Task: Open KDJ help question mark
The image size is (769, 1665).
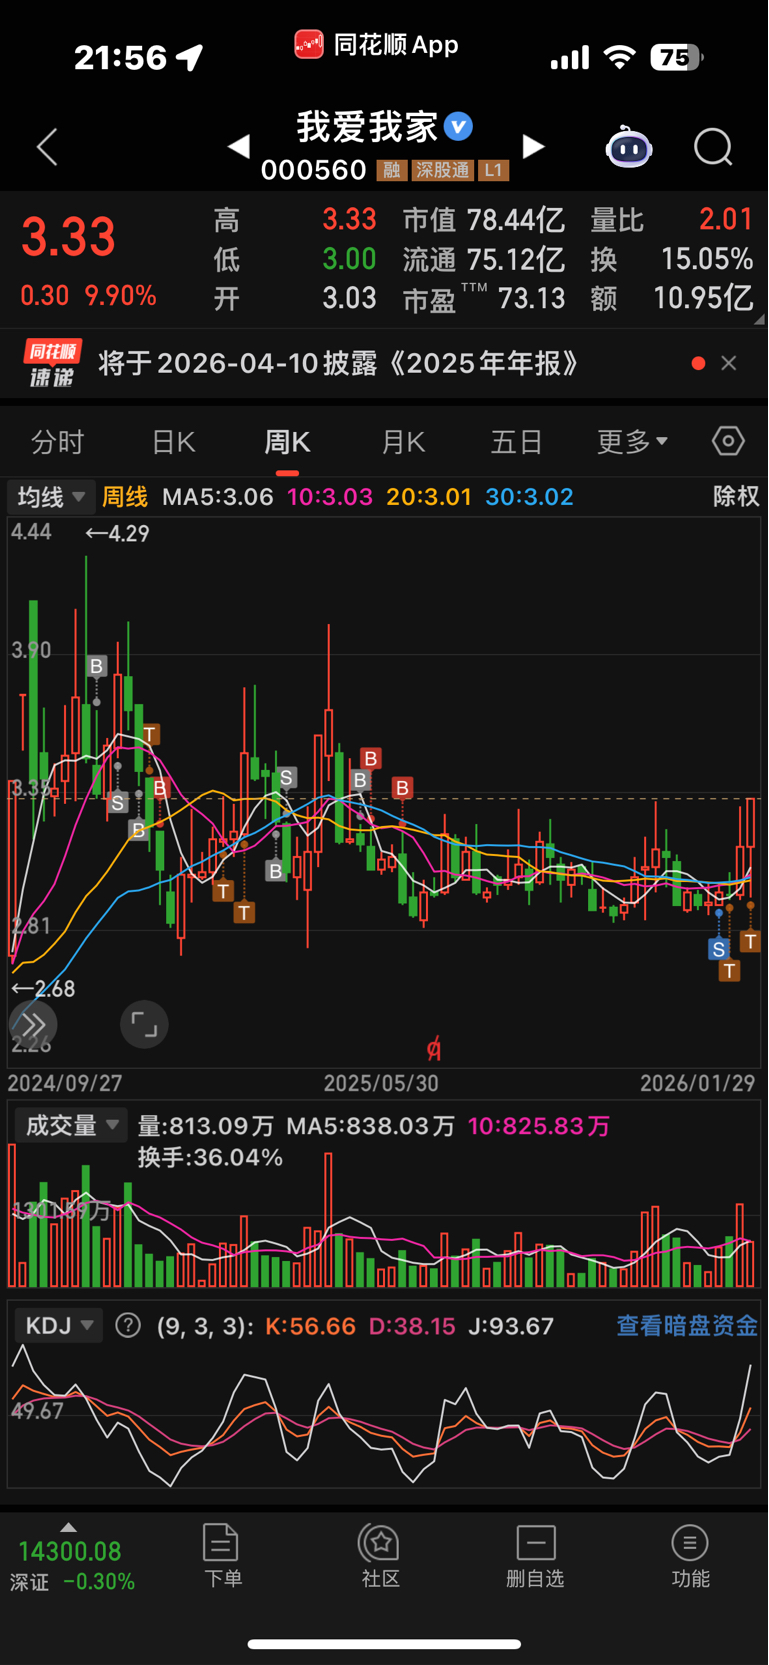Action: click(x=128, y=1325)
